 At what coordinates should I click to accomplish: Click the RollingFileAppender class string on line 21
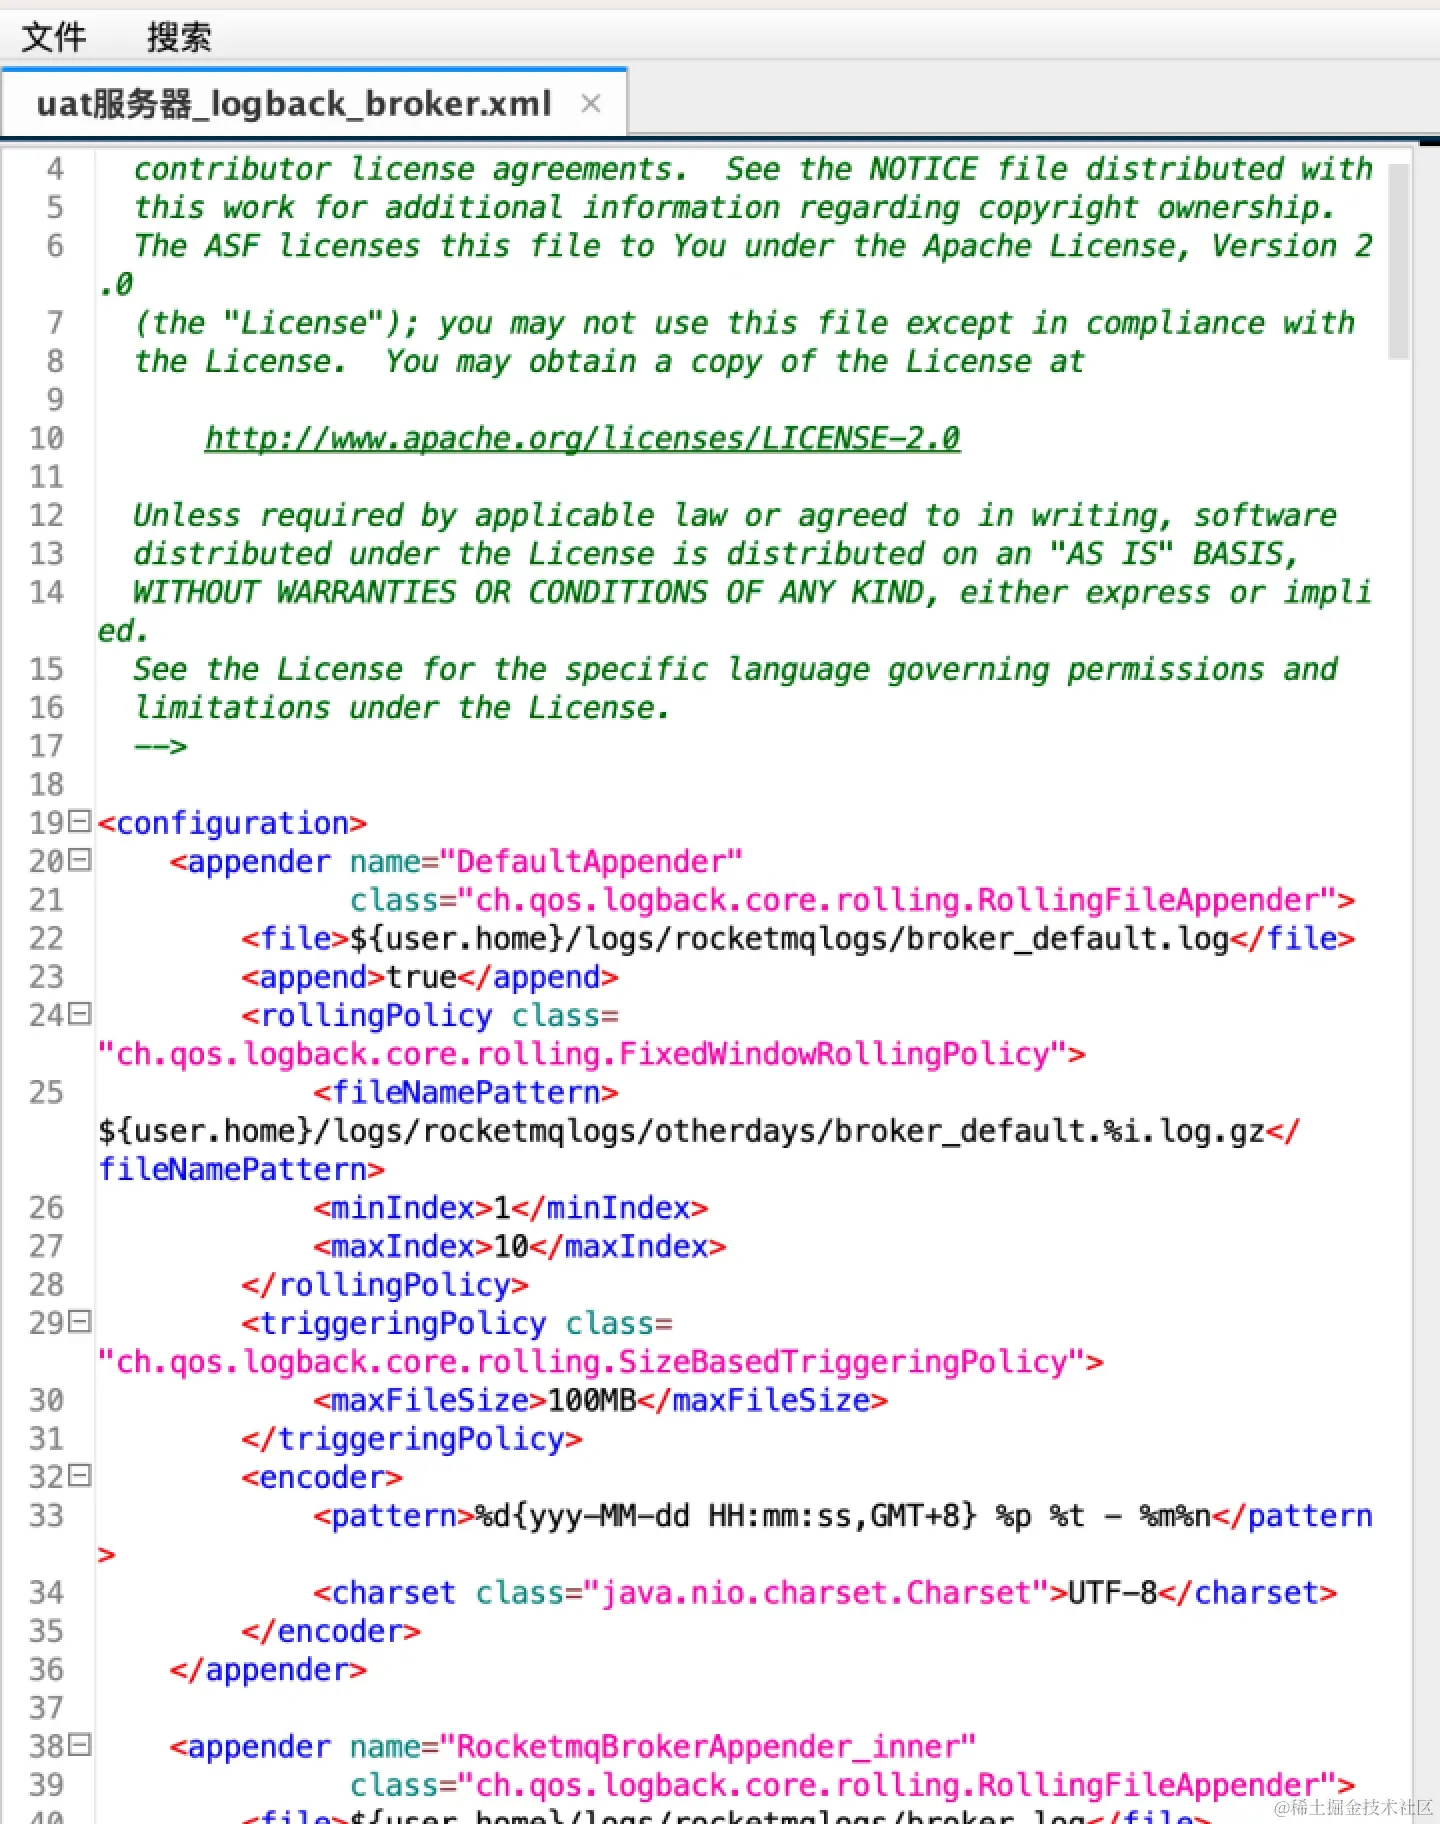click(897, 900)
